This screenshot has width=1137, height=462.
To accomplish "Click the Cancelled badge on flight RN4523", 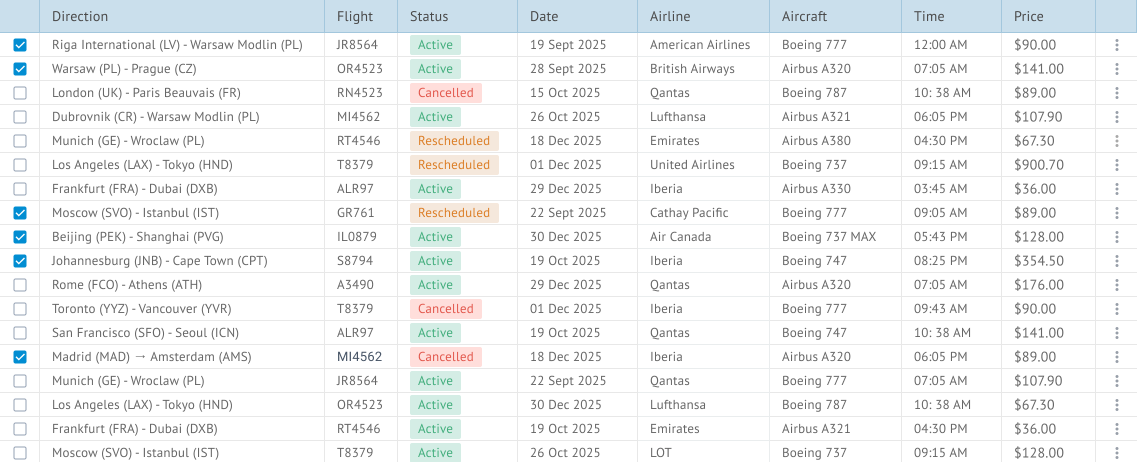I will (x=446, y=93).
